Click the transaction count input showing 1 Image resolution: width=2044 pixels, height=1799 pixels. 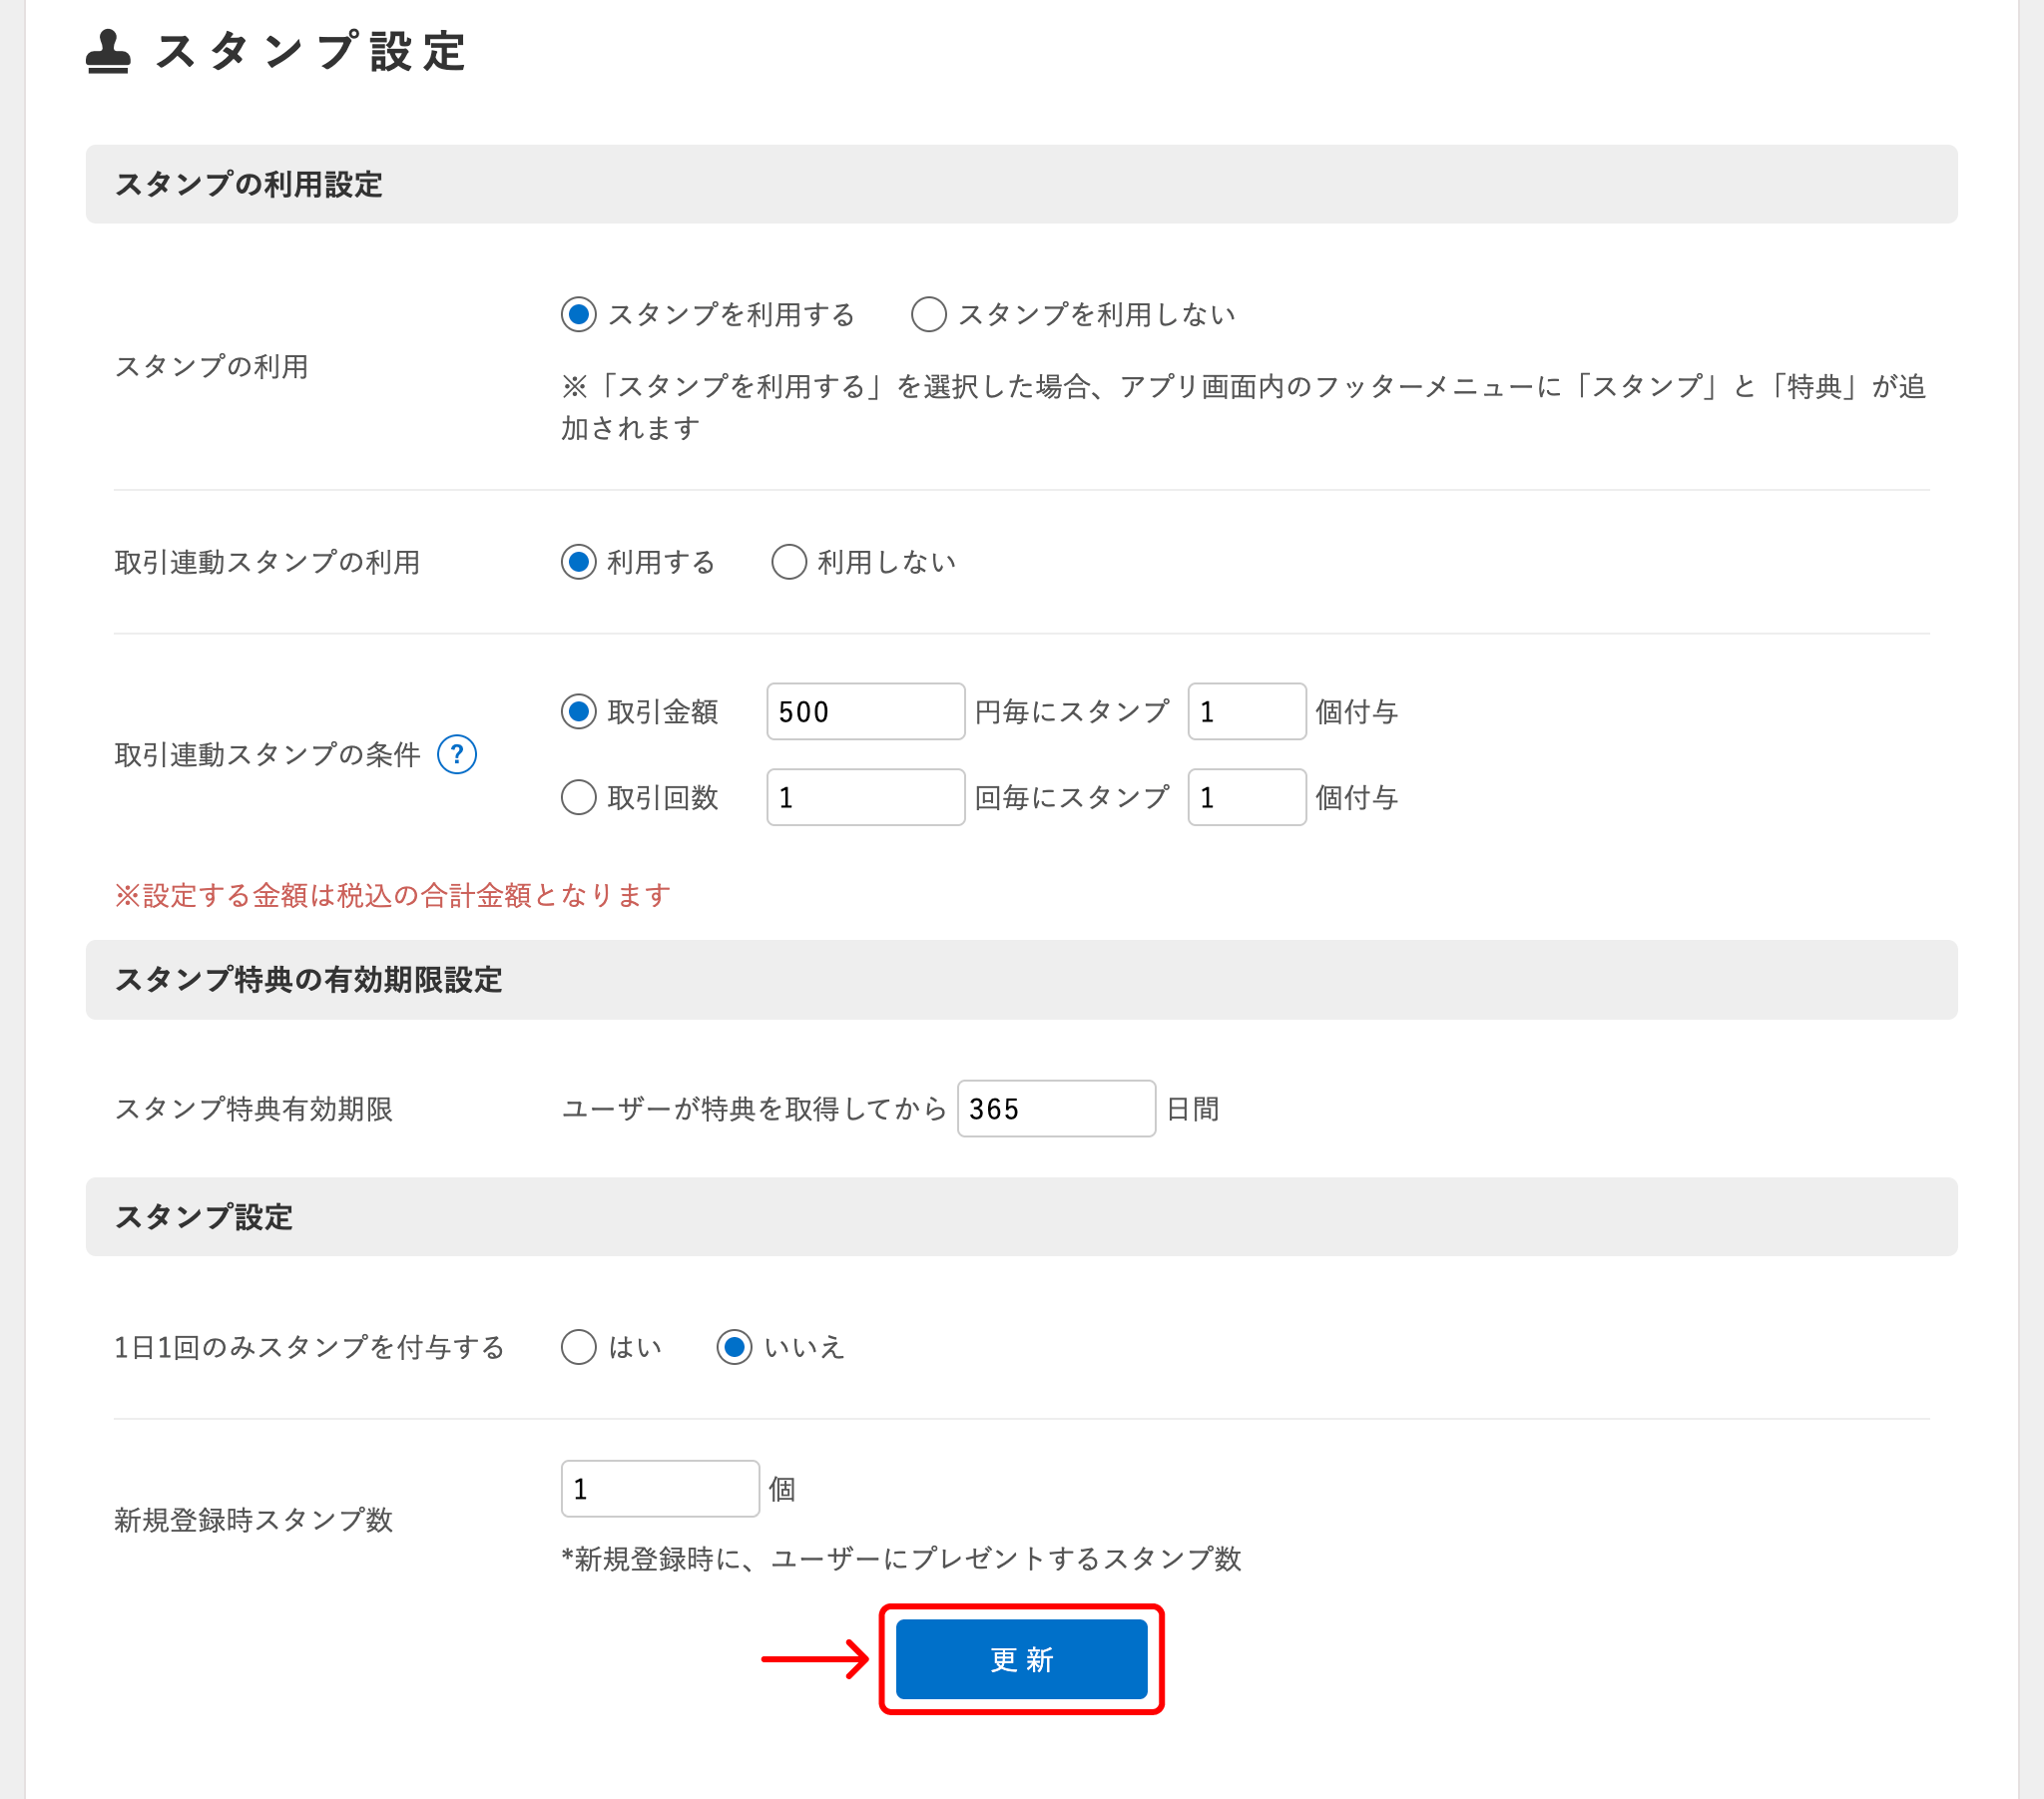865,797
